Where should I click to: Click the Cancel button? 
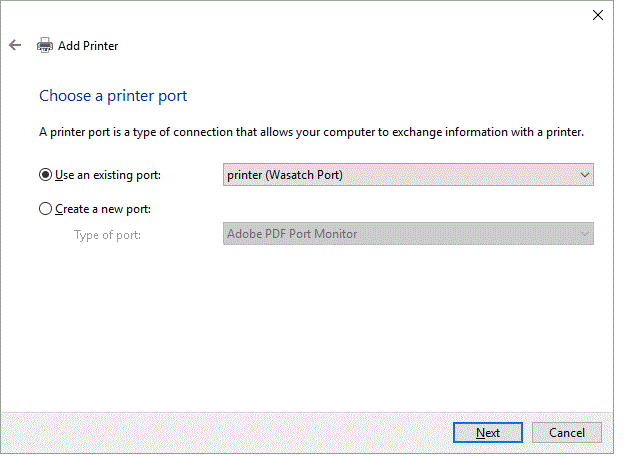click(x=566, y=433)
